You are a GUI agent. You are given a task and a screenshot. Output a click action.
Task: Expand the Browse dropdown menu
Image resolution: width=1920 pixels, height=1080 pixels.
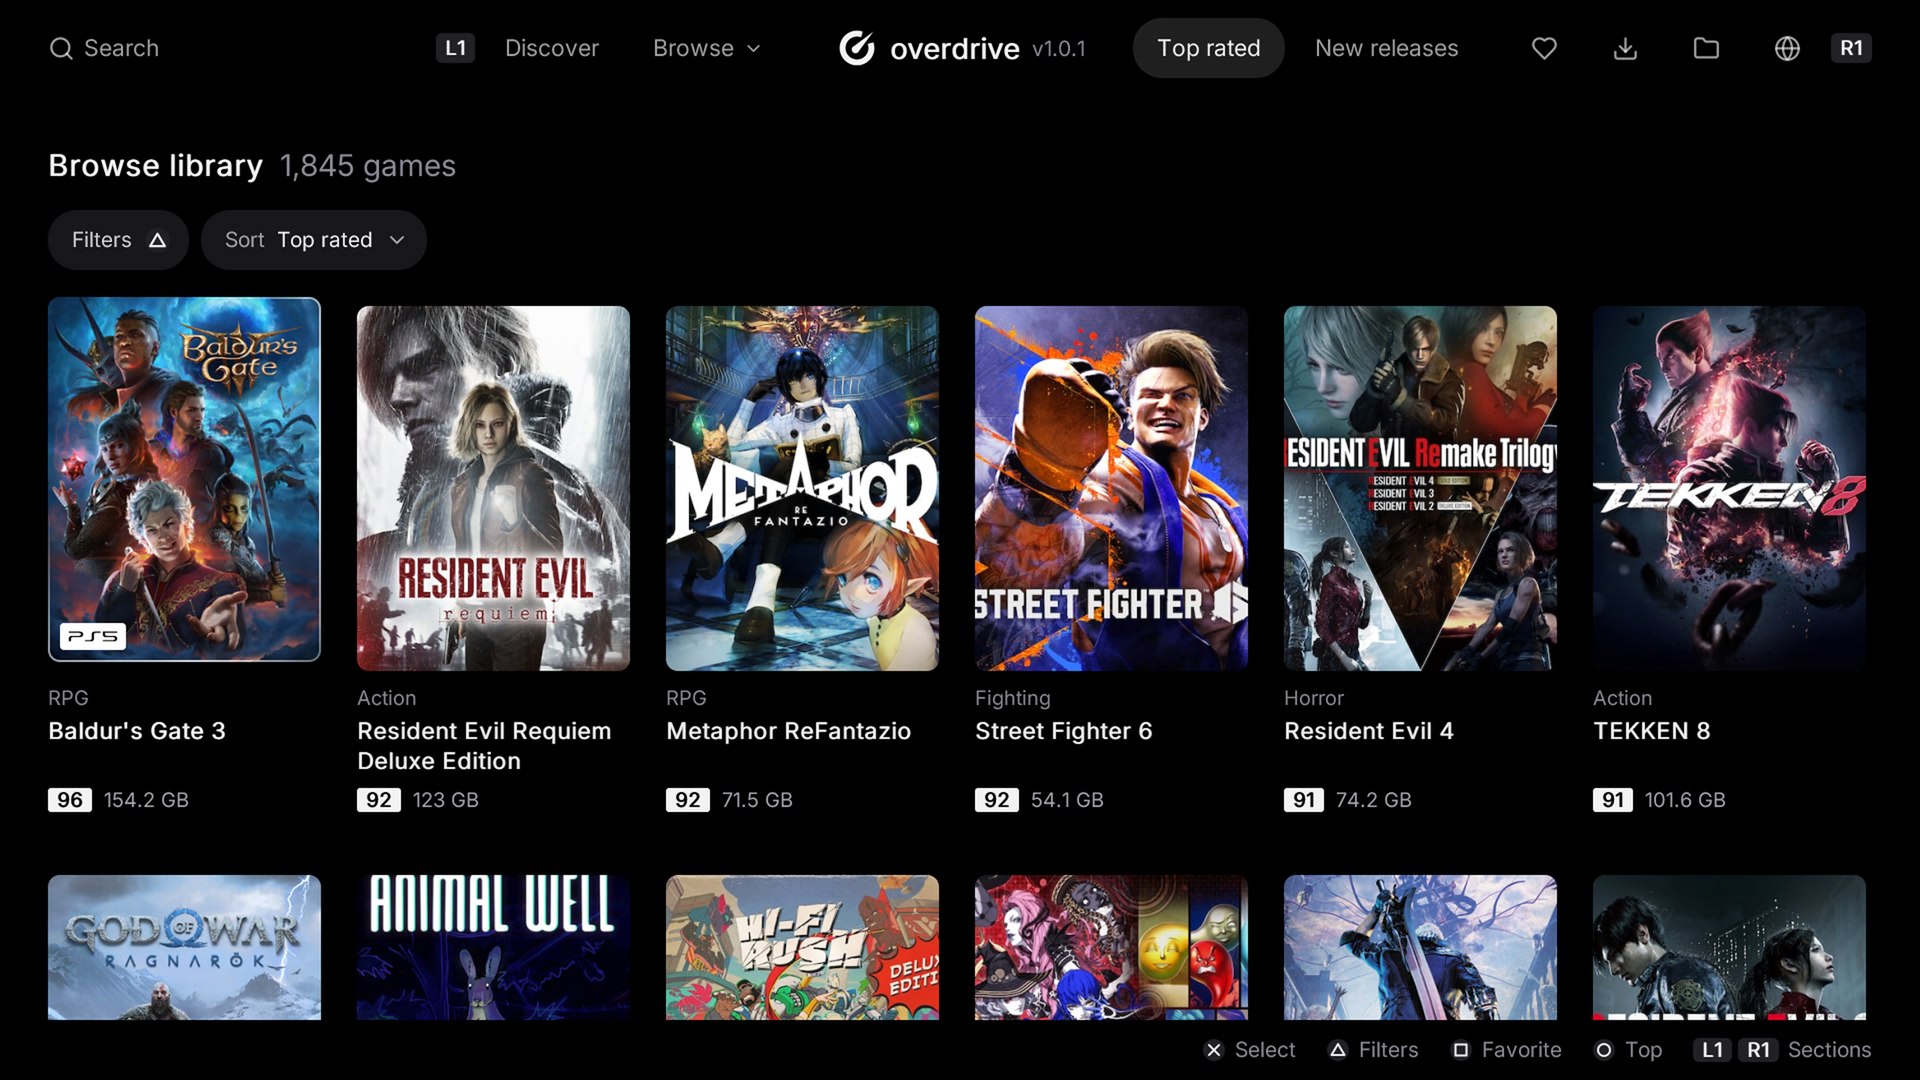pyautogui.click(x=706, y=48)
